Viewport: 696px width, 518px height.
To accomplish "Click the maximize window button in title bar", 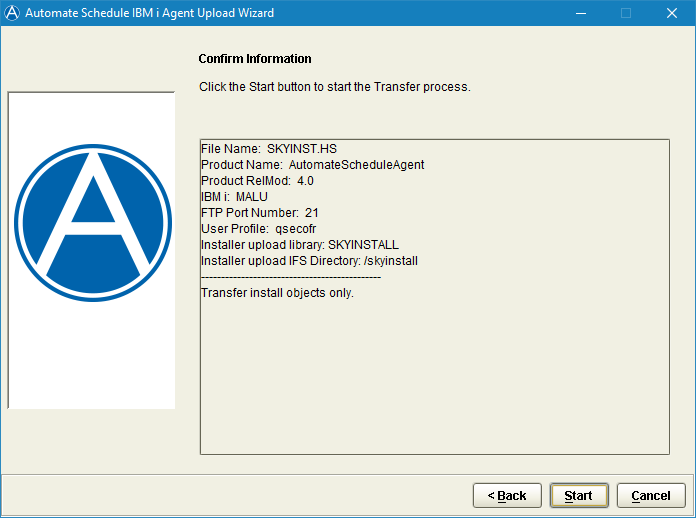I will [626, 13].
